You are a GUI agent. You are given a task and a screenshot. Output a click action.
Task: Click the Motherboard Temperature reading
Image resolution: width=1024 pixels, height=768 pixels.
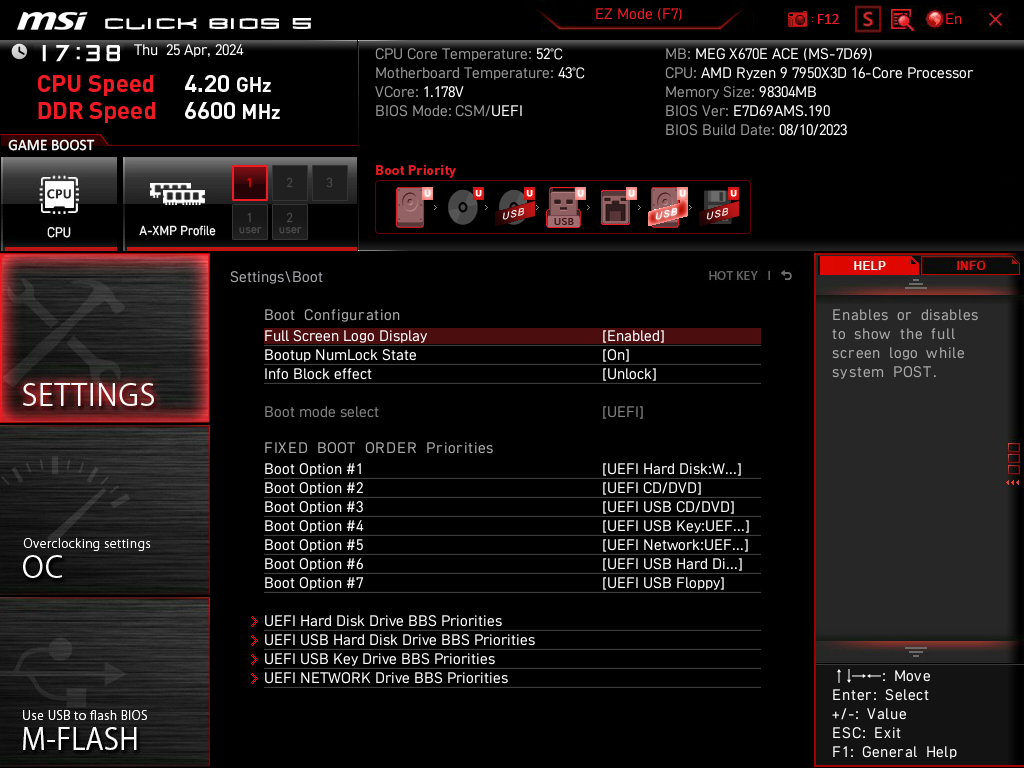pos(480,73)
